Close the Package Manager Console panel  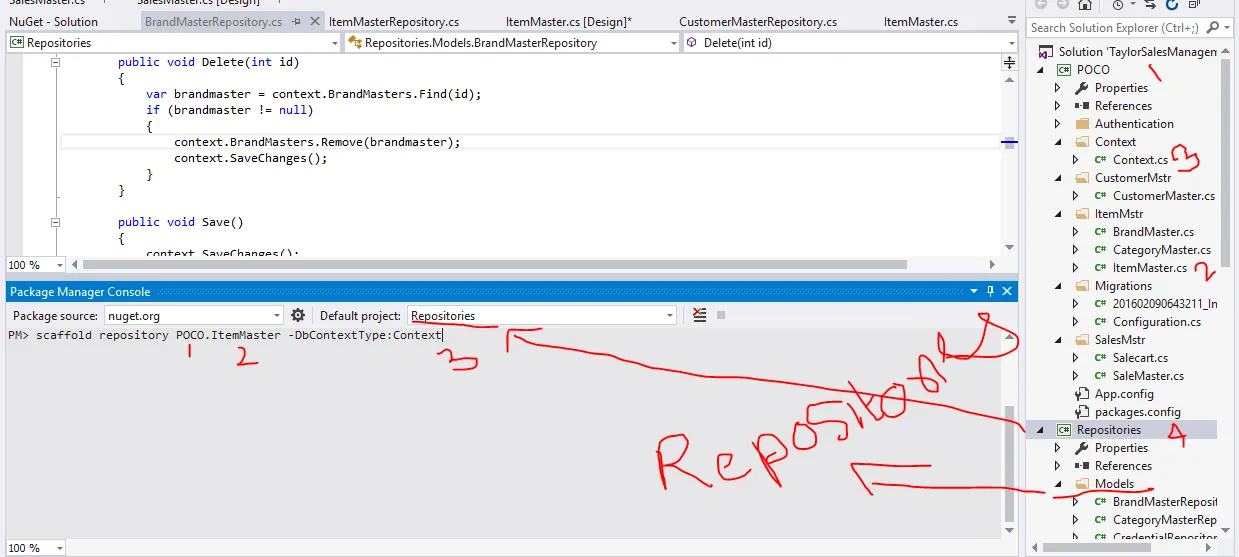tap(1006, 291)
